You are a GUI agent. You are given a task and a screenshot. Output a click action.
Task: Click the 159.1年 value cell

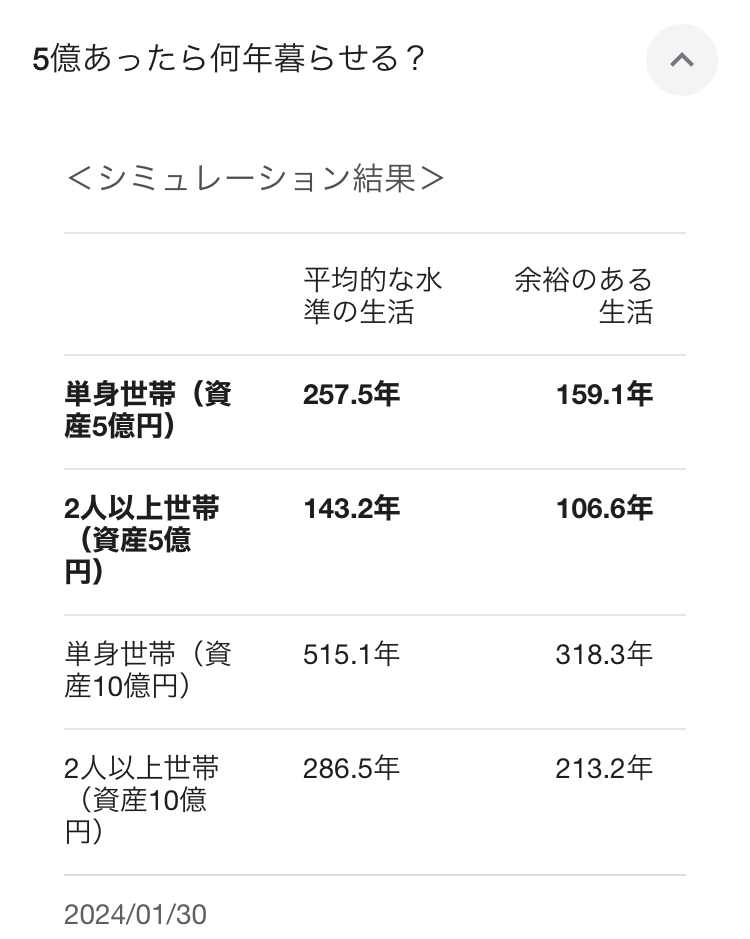[604, 395]
